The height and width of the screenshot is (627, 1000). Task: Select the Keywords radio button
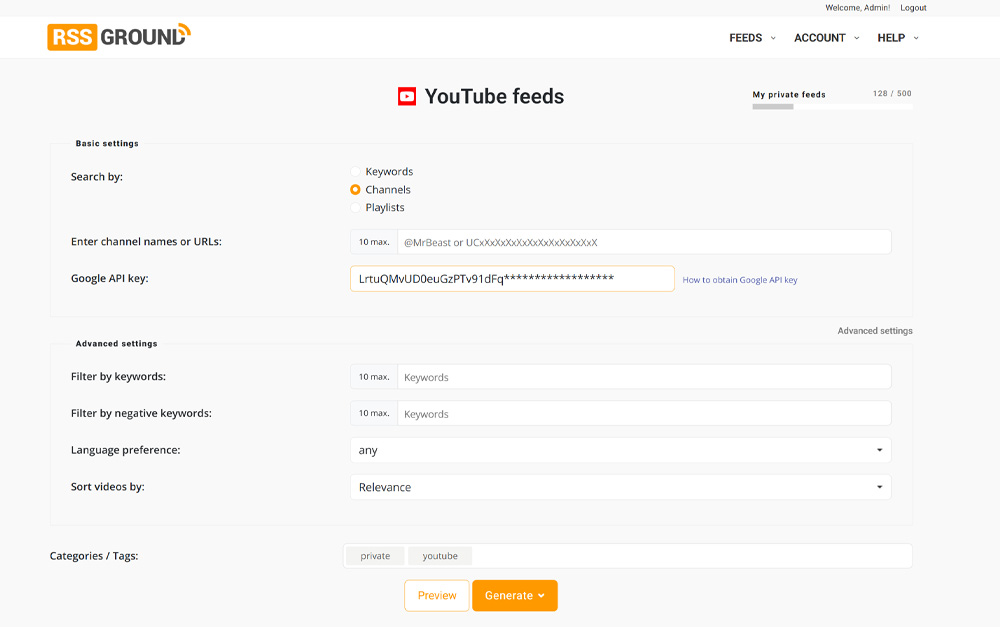coord(355,172)
